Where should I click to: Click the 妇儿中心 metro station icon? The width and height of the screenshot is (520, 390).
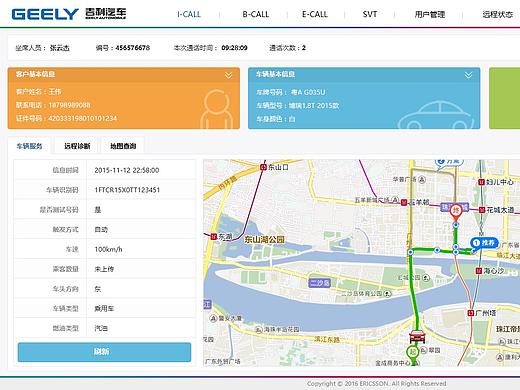click(x=481, y=182)
